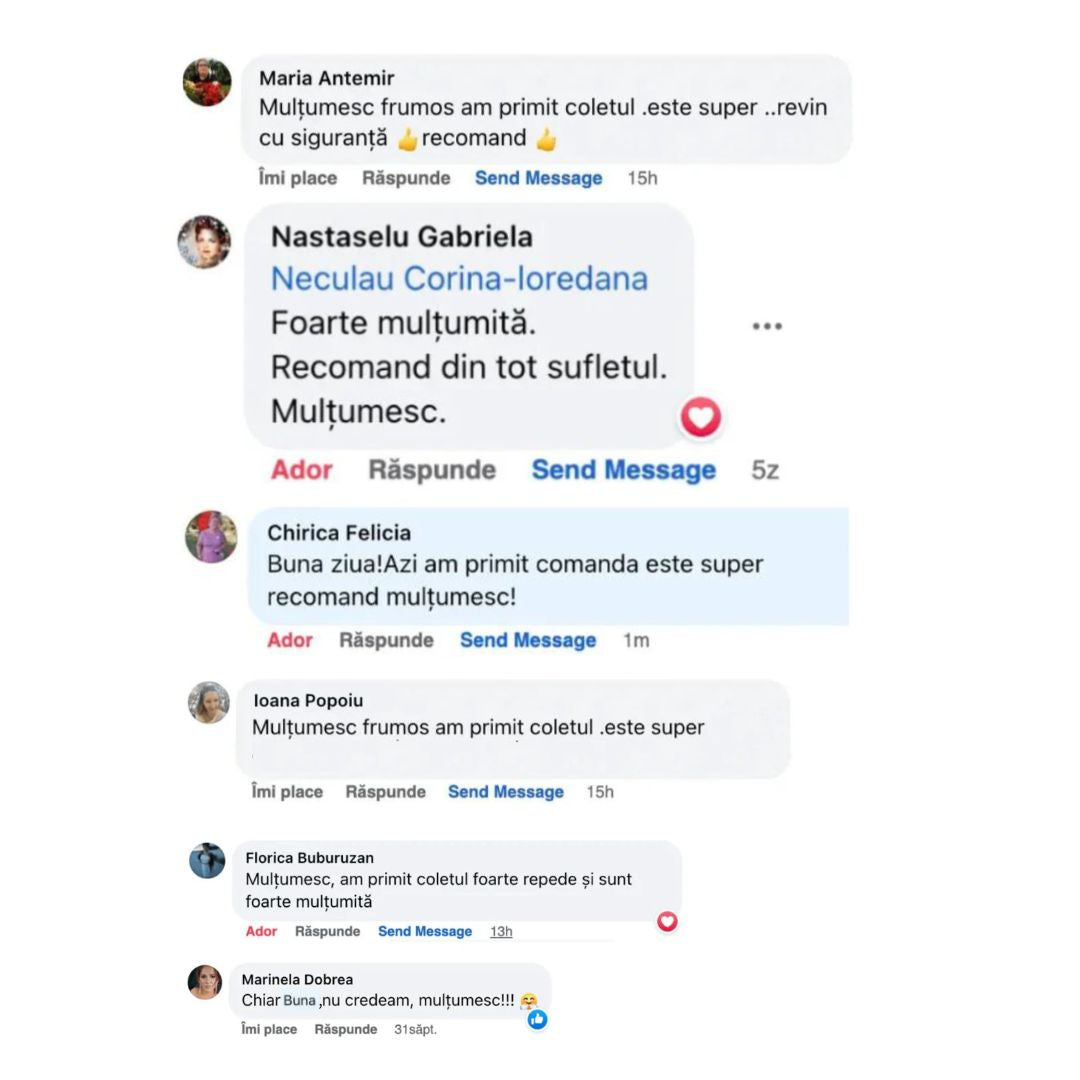This screenshot has height=1080, width=1080.
Task: Click heart reaction on Nastaselu Gabriela's comment
Action: tap(700, 417)
